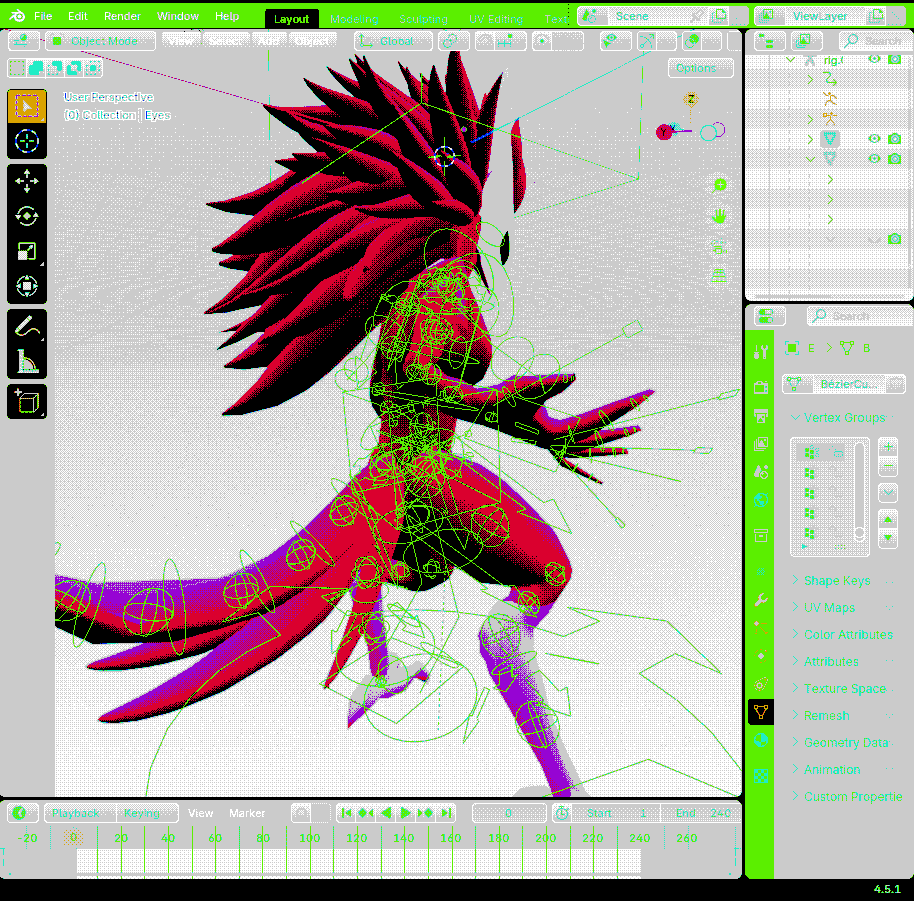Open the Object Data properties tab
Image resolution: width=914 pixels, height=901 pixels.
click(x=761, y=712)
